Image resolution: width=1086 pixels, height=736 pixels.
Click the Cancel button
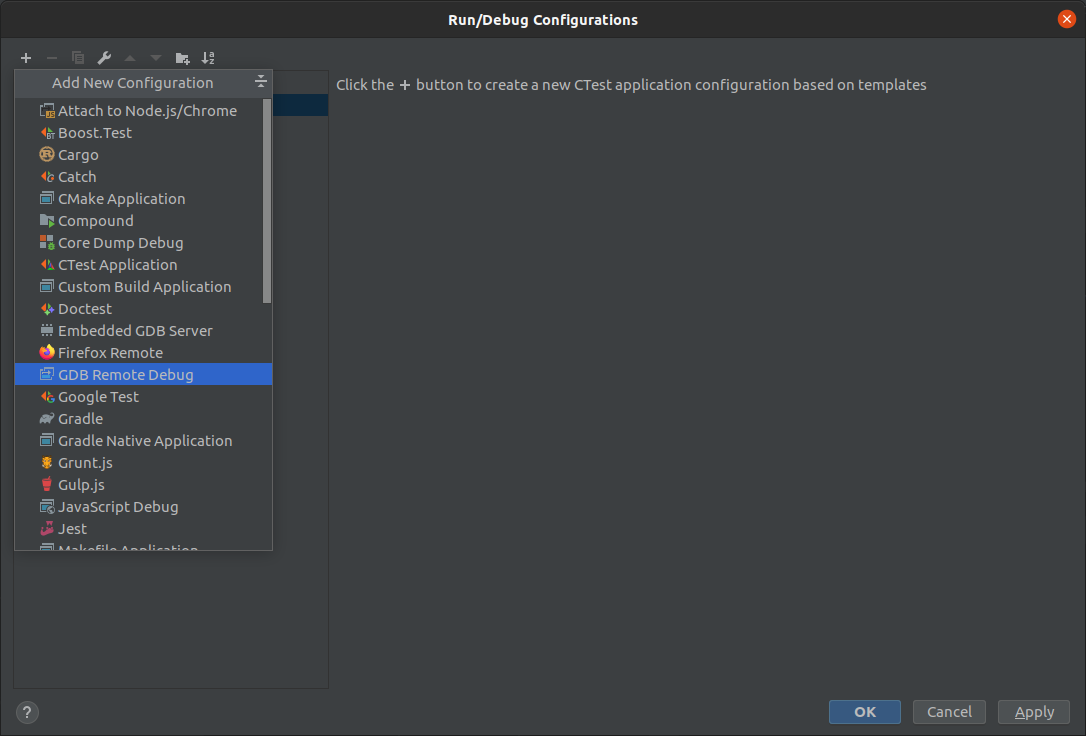point(949,712)
